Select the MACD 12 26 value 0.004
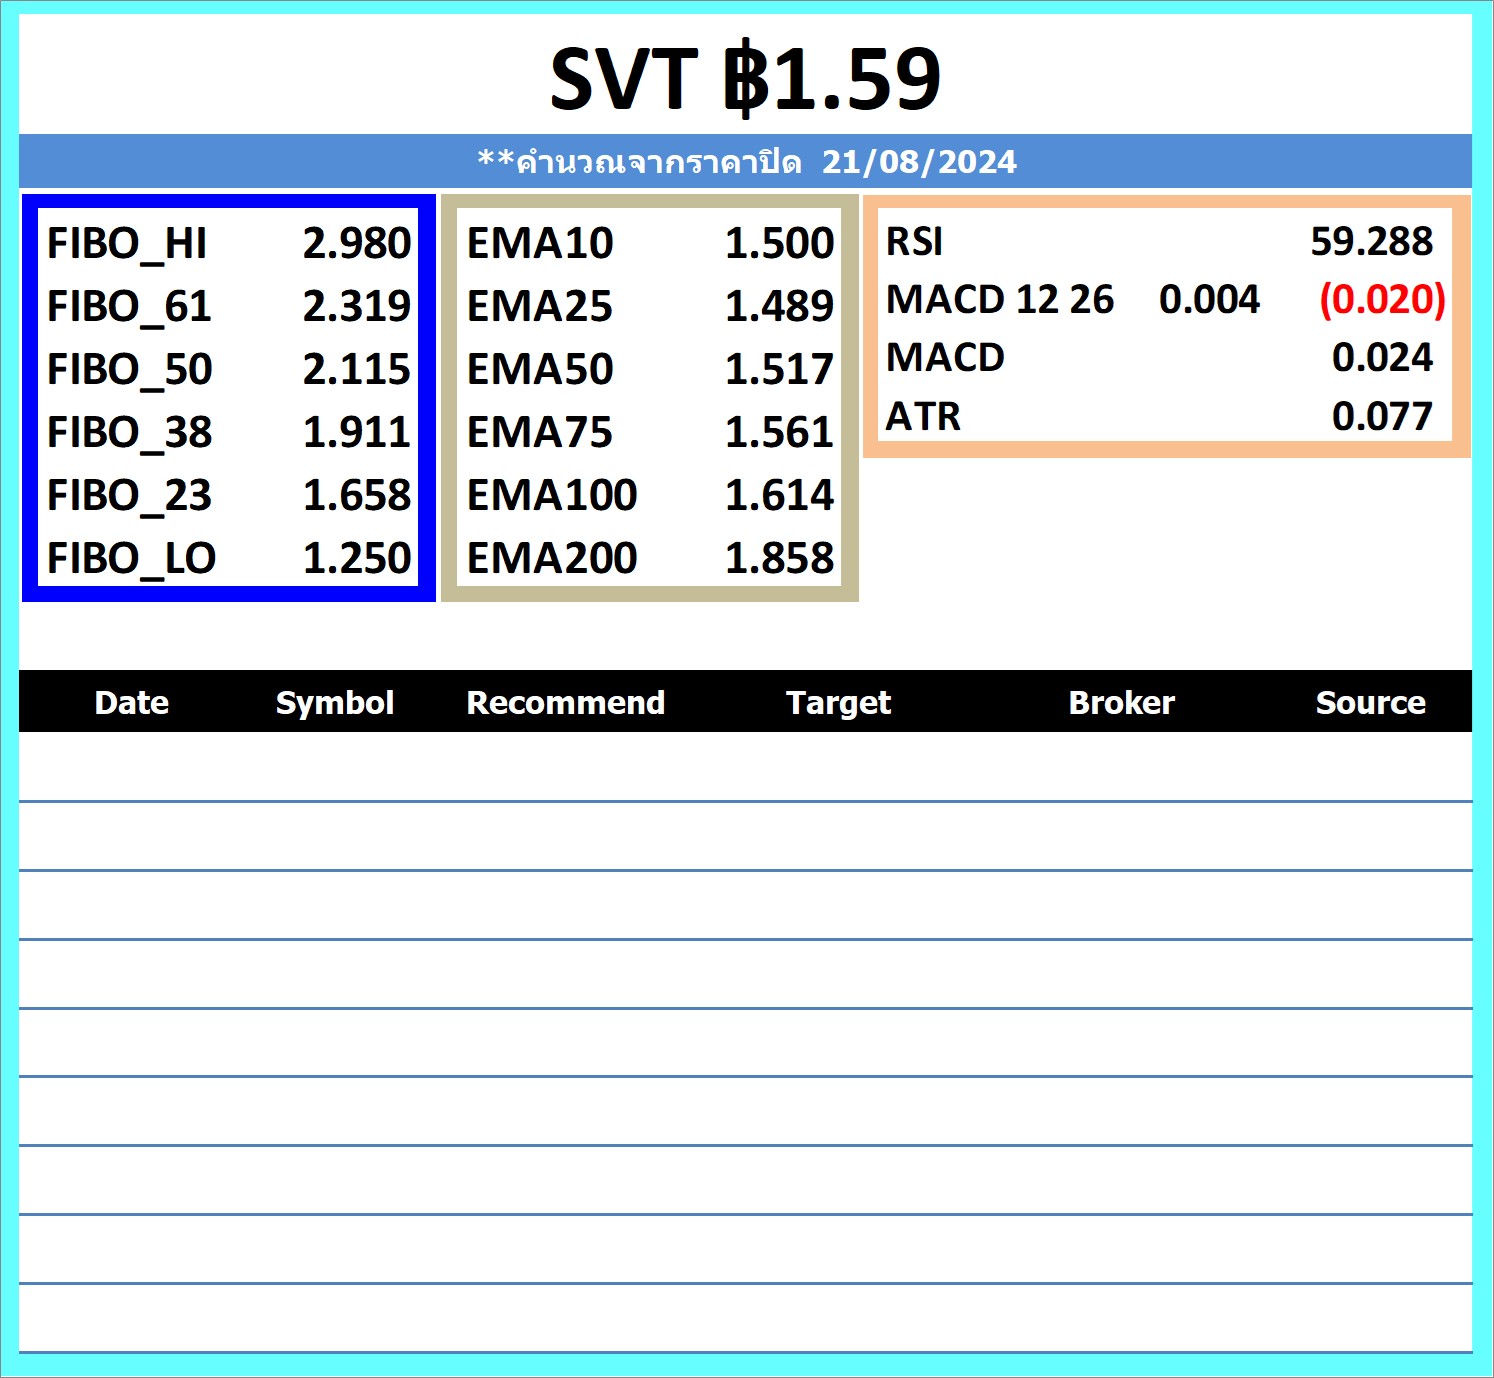Screen dimensions: 1494x1378 point(1209,299)
